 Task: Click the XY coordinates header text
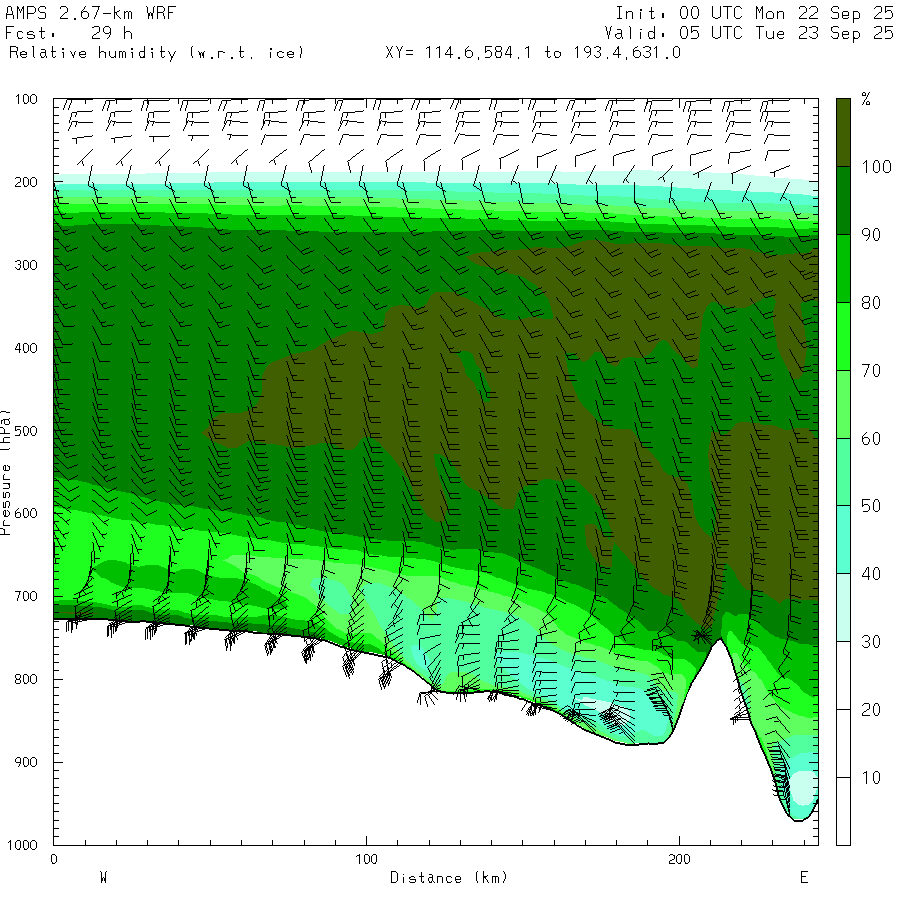point(533,53)
